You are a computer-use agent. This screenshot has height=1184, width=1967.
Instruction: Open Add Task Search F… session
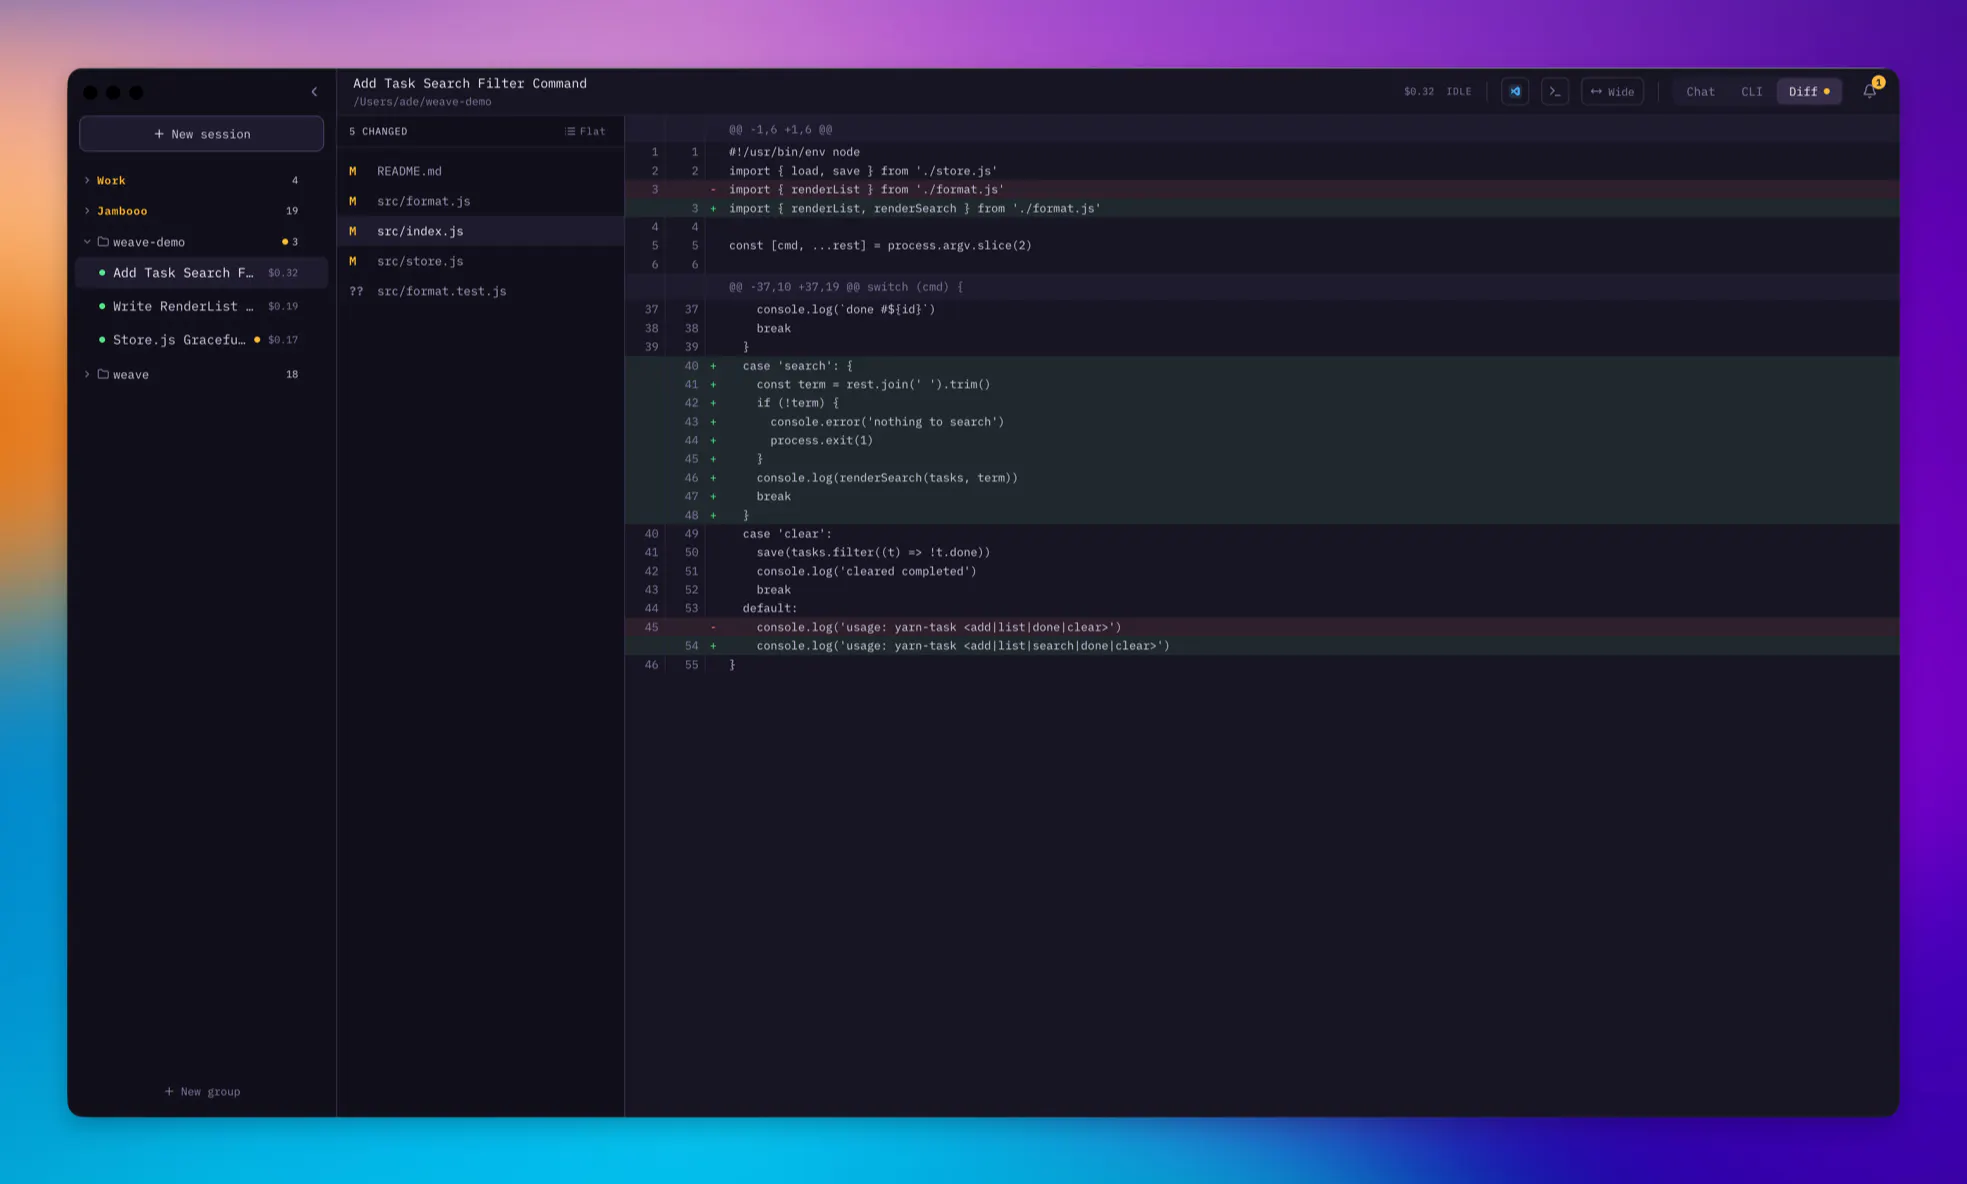click(202, 273)
